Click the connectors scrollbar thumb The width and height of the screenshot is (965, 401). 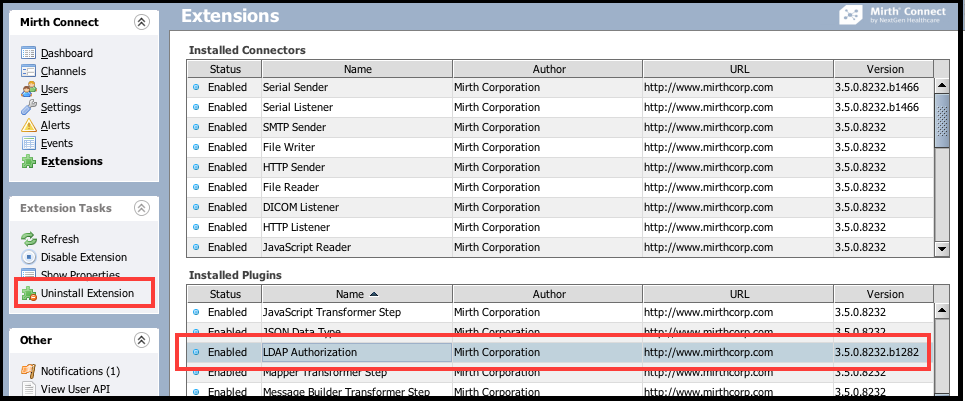click(x=942, y=121)
